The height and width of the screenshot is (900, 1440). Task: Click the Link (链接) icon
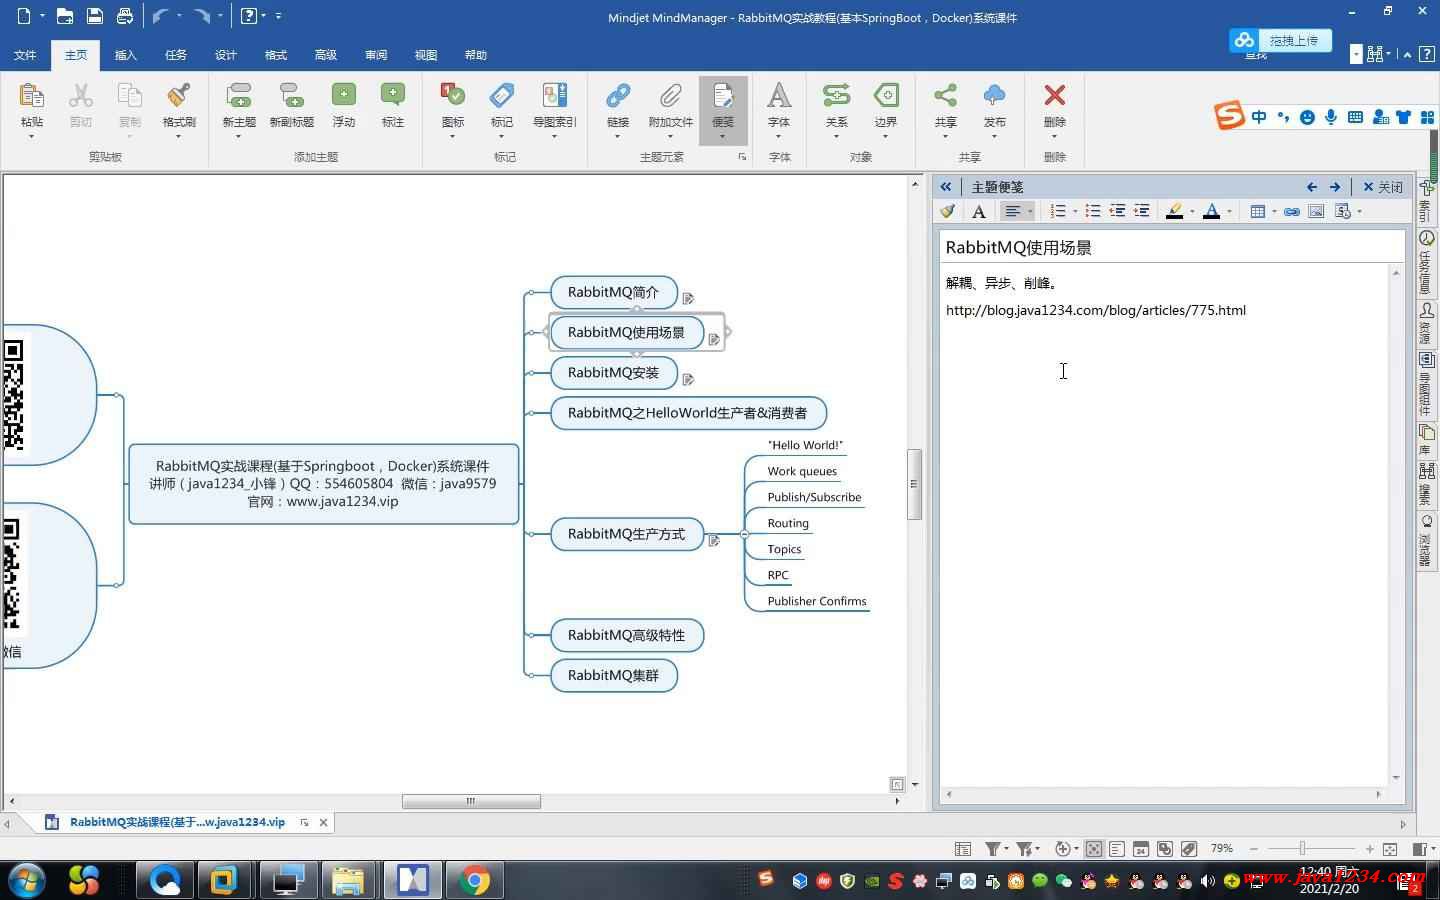pos(618,96)
